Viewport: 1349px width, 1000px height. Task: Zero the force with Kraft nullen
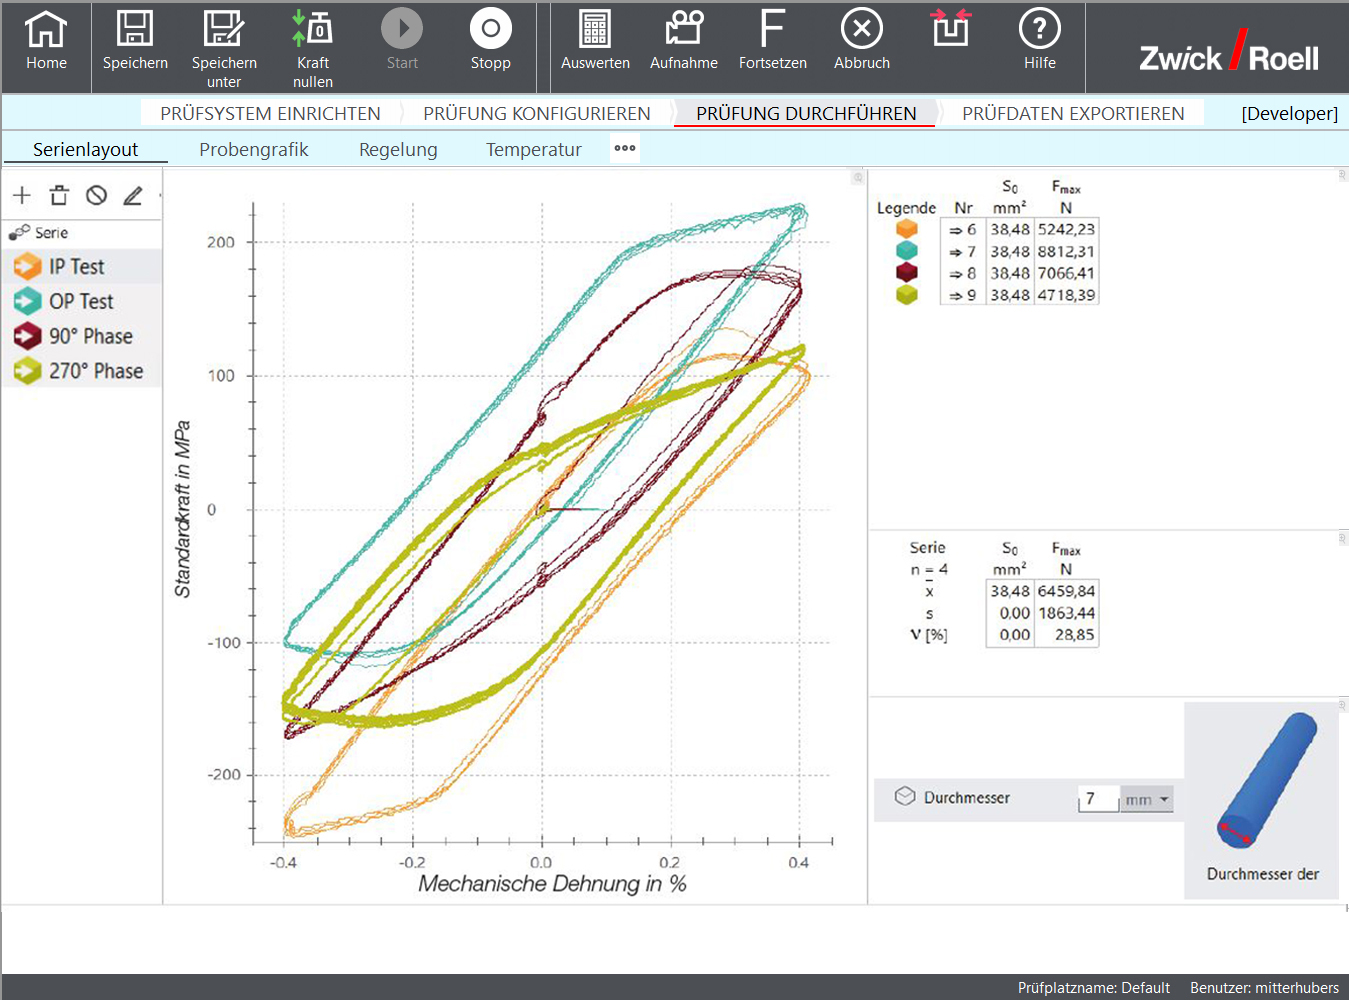(312, 30)
